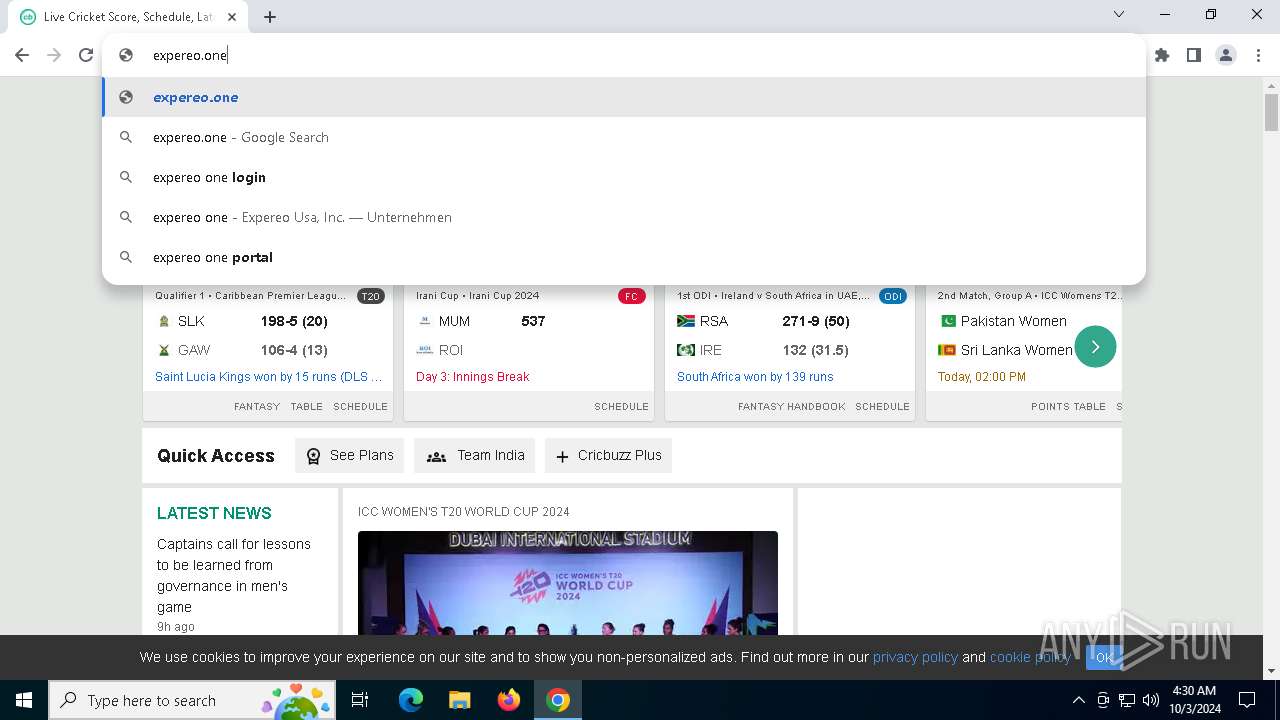Select the Live Cricket Score tab

[x=128, y=17]
